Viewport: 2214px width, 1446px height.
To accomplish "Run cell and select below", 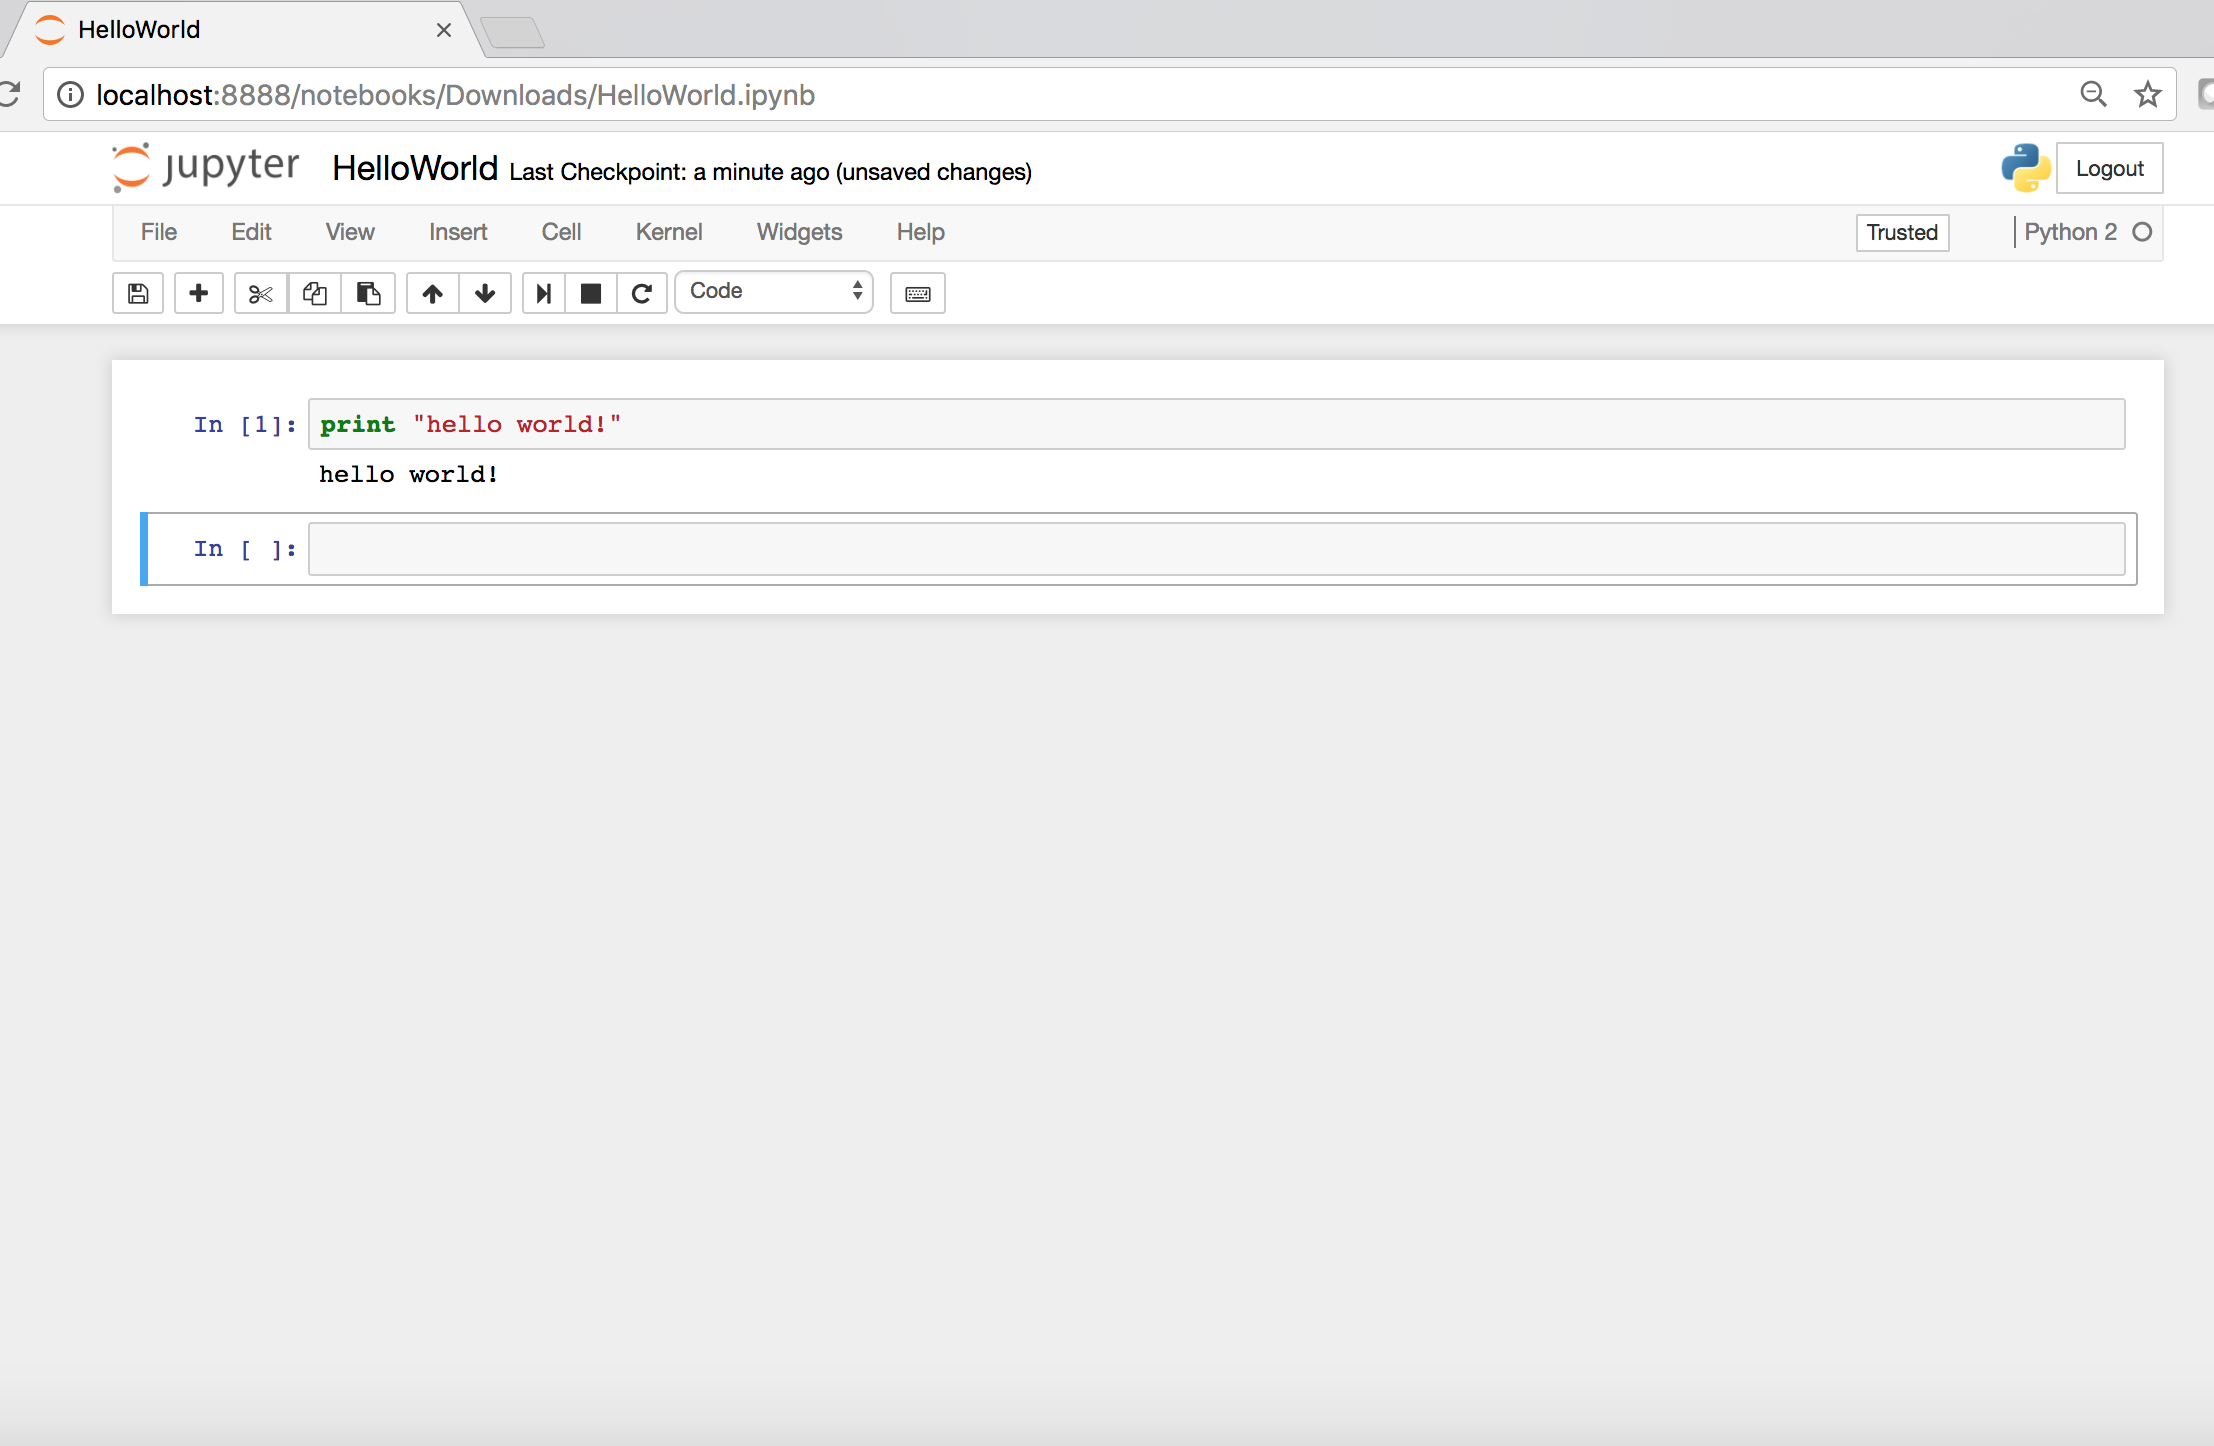I will 543,293.
